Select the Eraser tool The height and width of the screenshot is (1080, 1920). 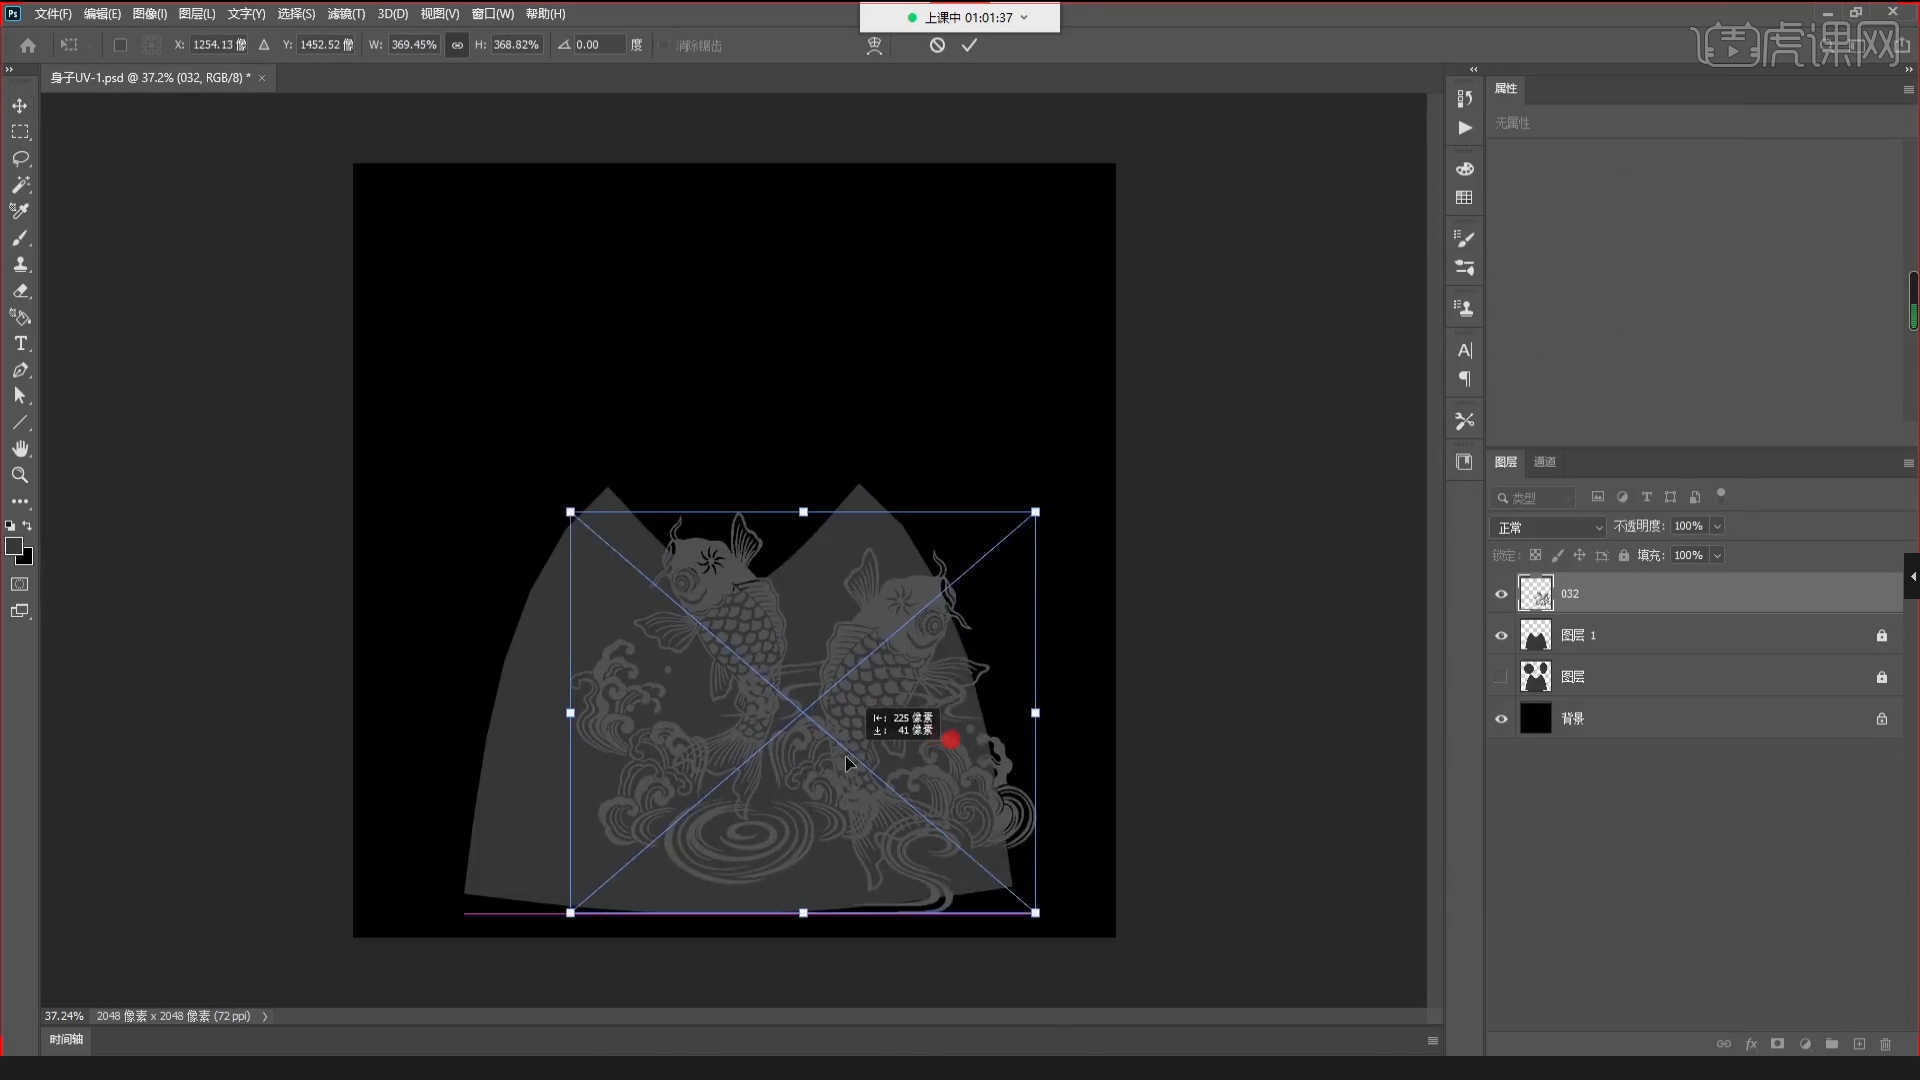click(x=20, y=291)
